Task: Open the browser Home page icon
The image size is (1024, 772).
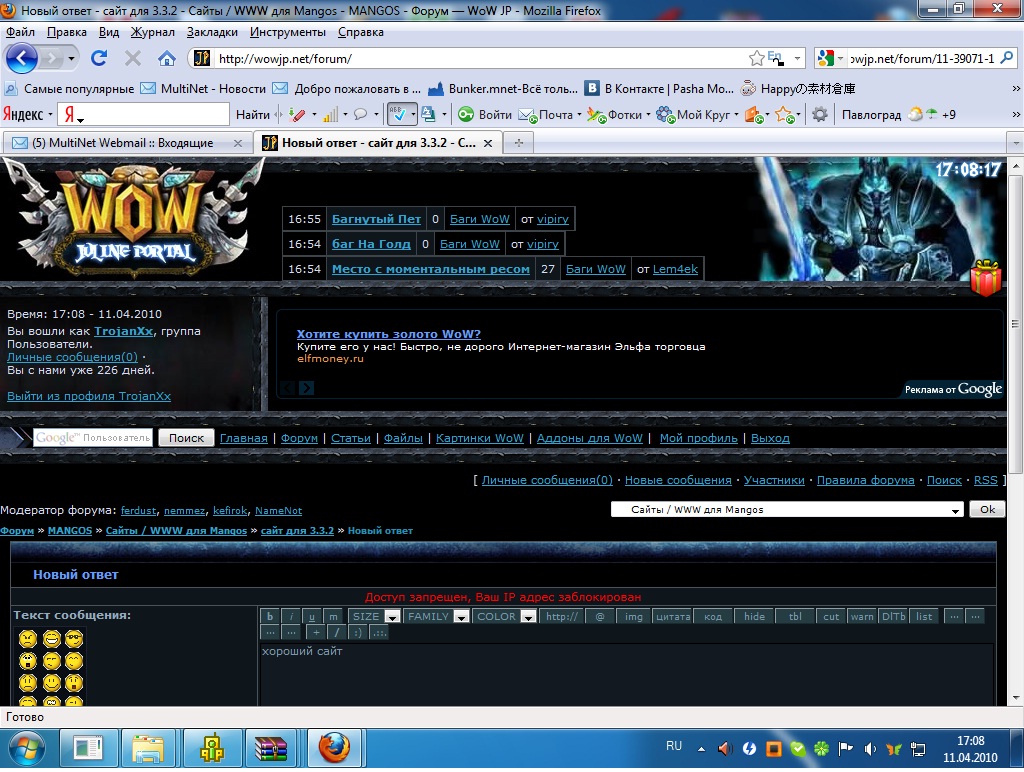Action: pyautogui.click(x=167, y=59)
